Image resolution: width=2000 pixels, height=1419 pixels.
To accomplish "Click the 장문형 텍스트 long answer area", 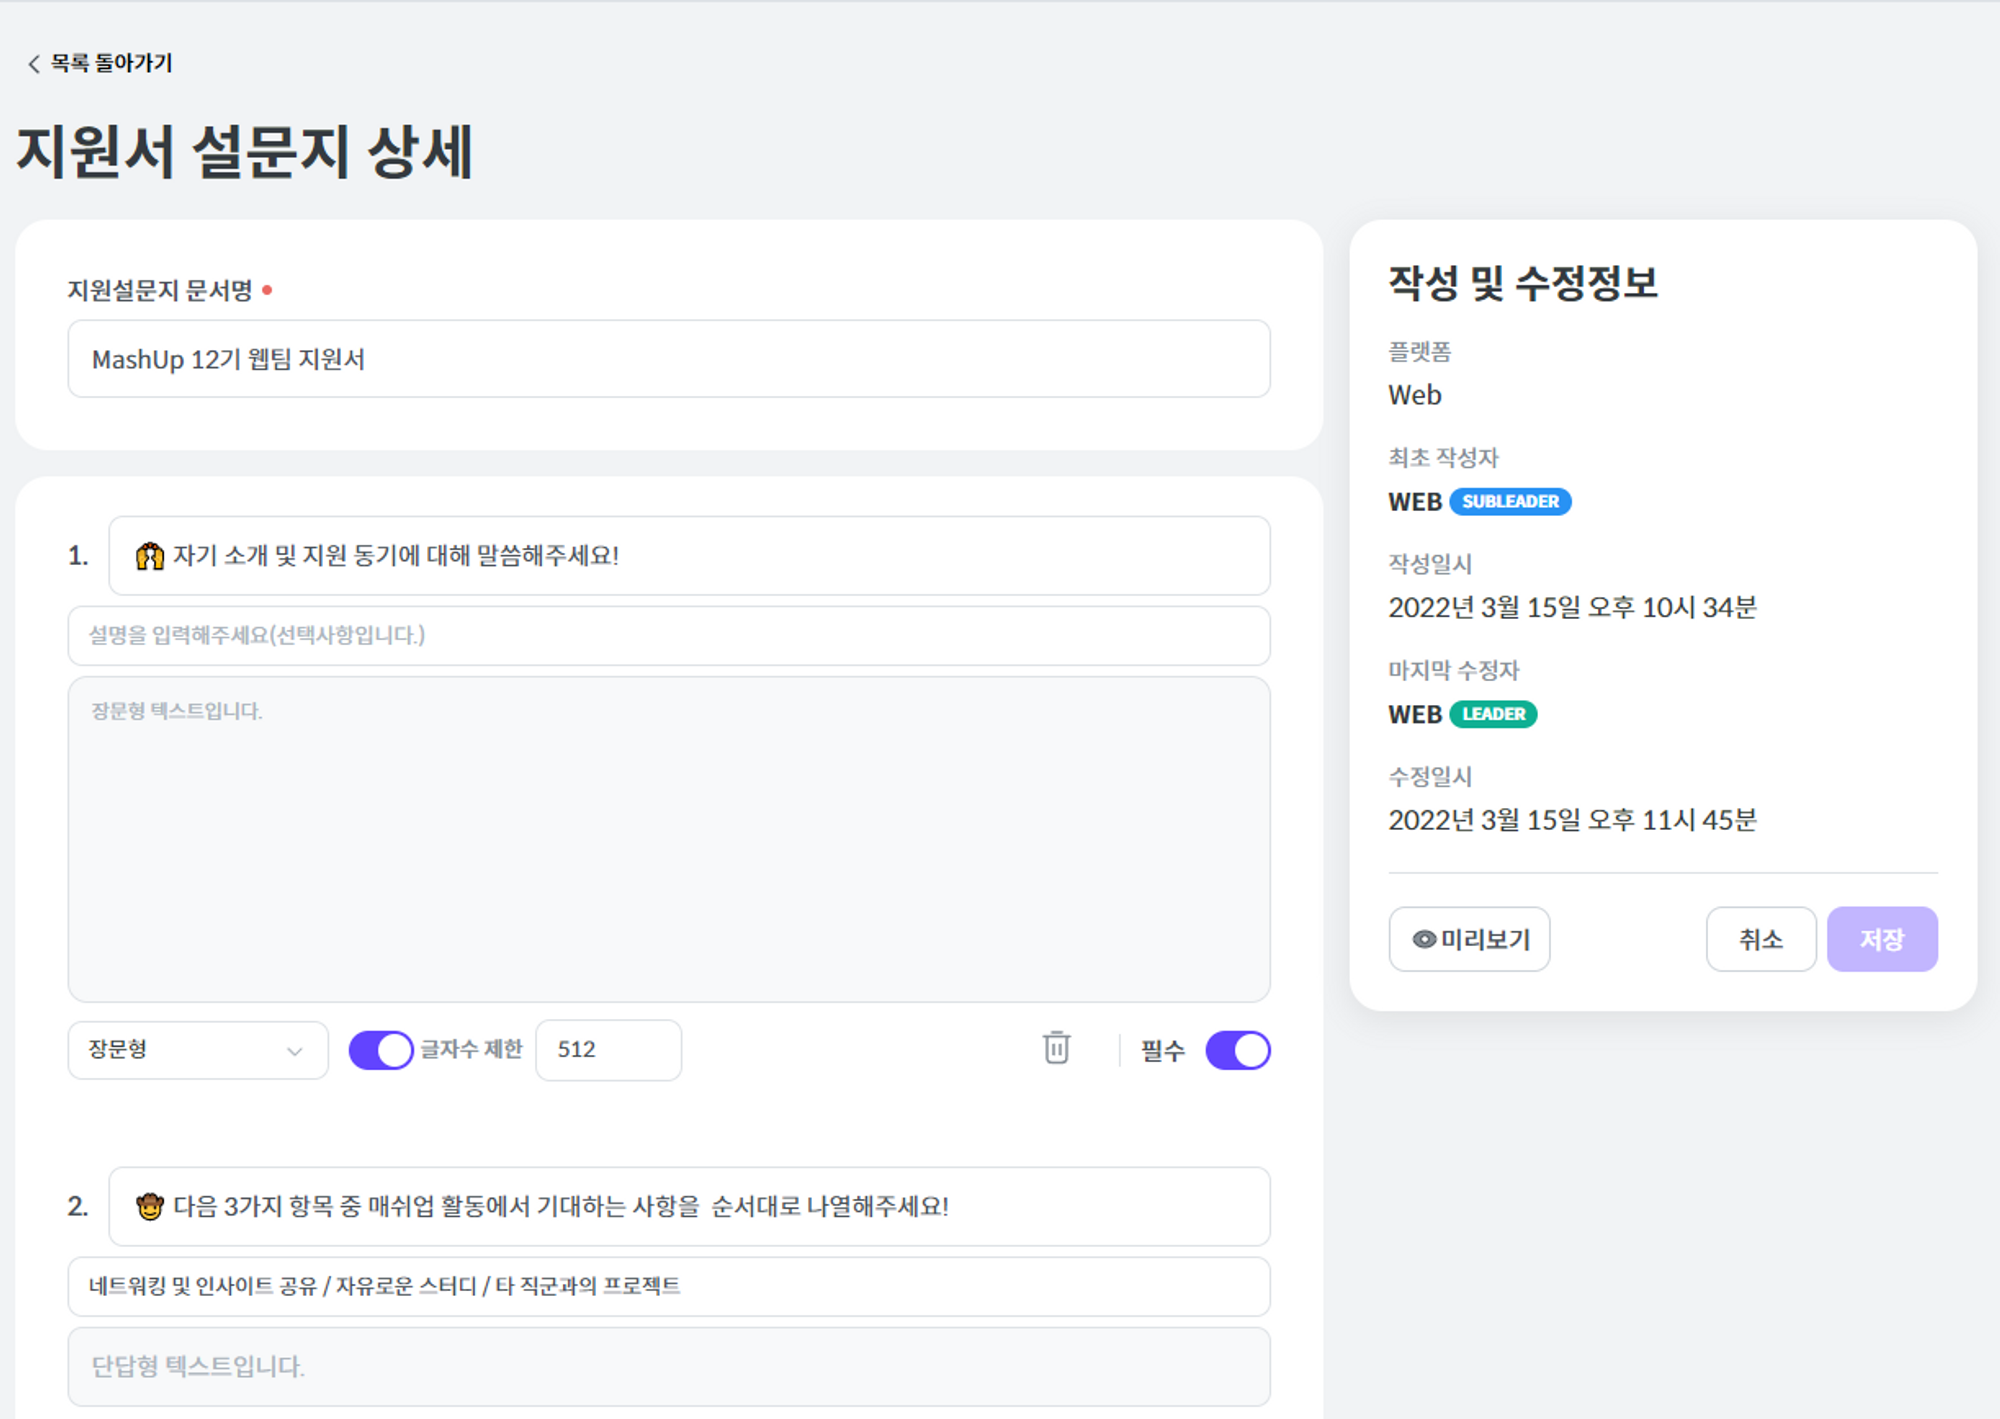I will coord(668,840).
